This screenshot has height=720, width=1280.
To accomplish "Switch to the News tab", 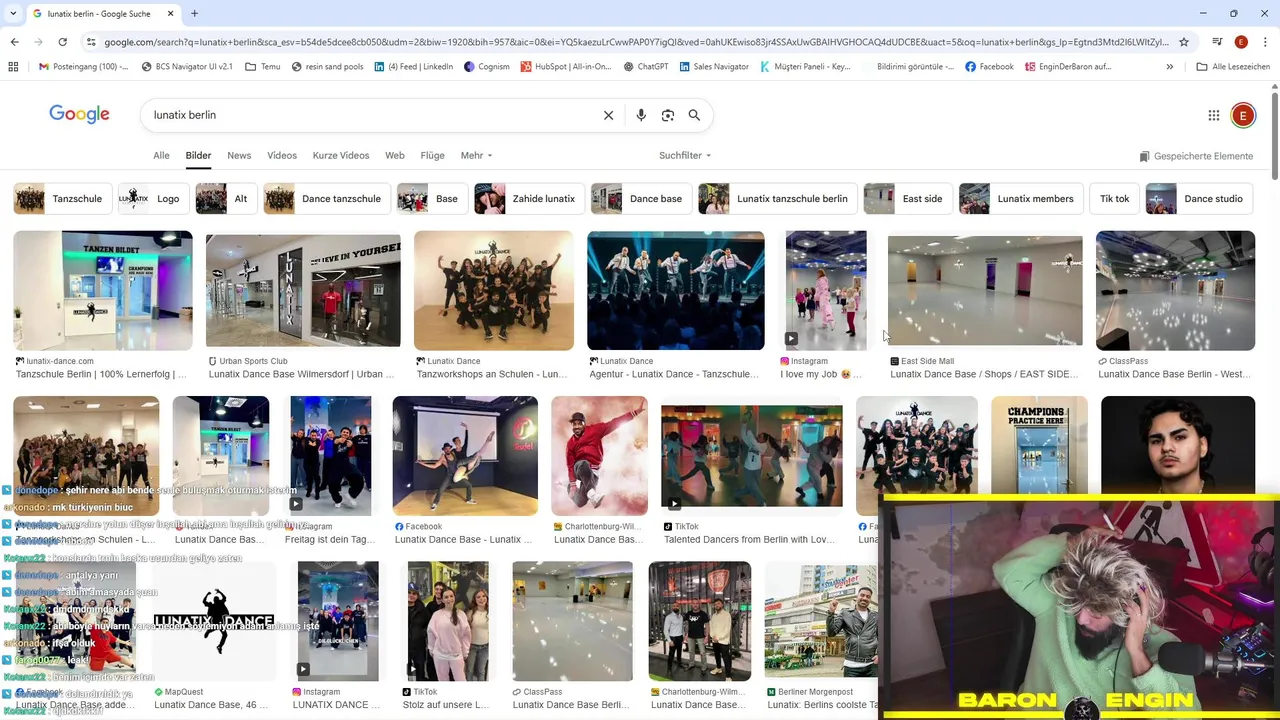I will click(239, 155).
